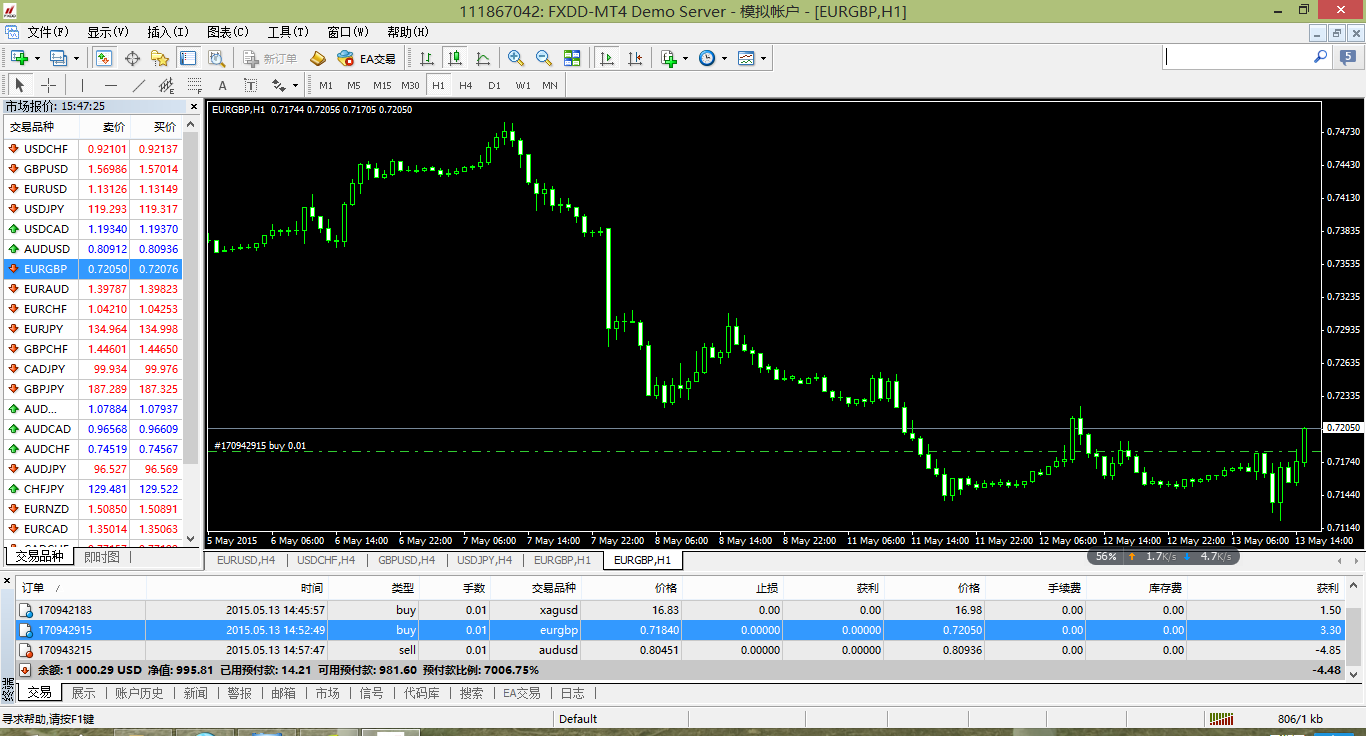This screenshot has height=736, width=1366.
Task: Select the text label T tool
Action: 250,85
